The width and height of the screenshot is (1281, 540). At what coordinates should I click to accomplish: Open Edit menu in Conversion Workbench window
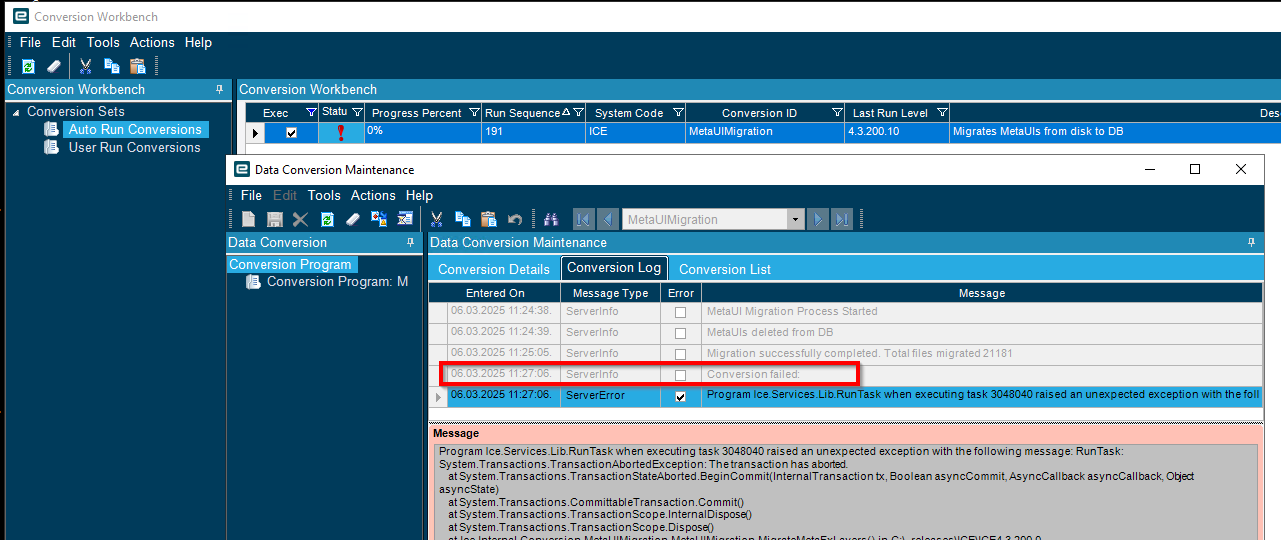point(64,42)
